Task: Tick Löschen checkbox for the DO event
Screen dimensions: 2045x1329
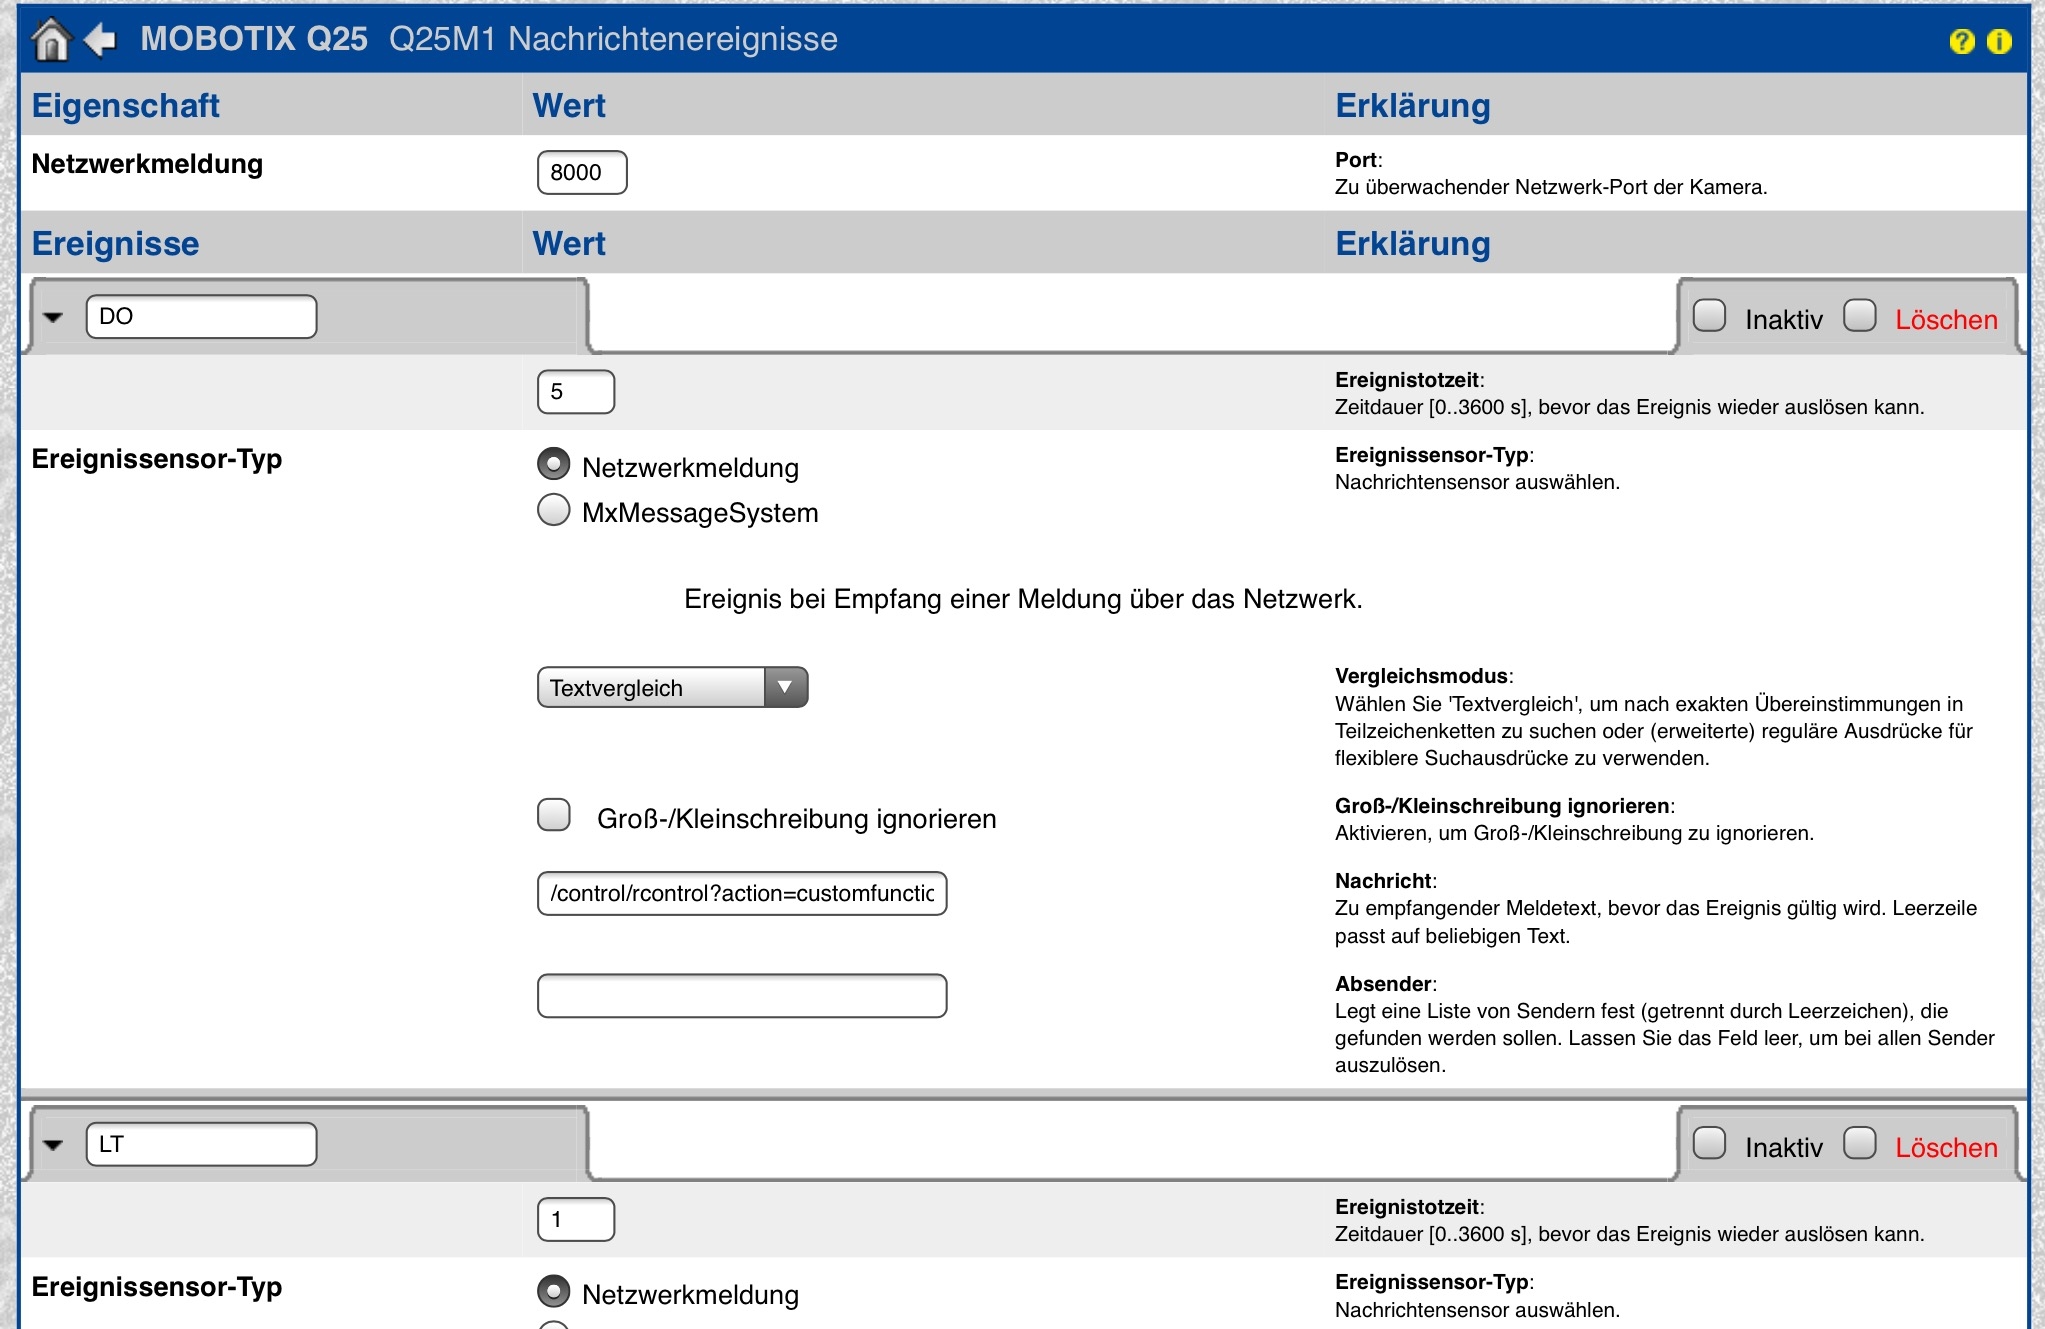Action: click(1859, 316)
